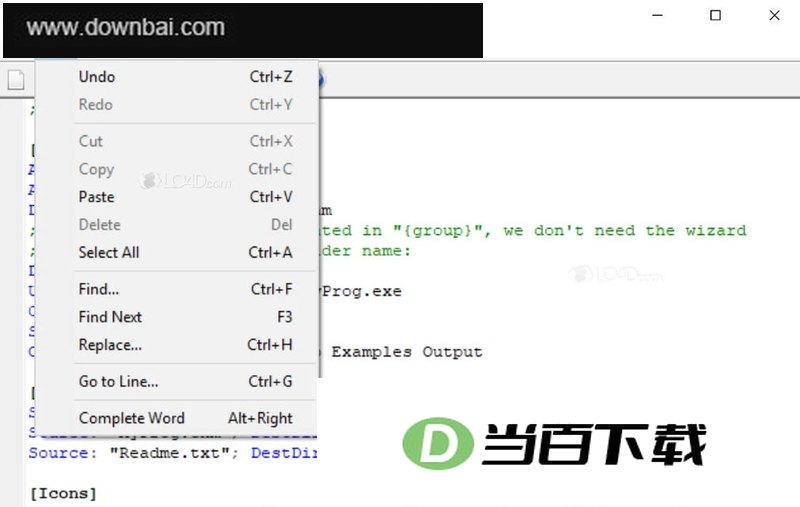Choose Select All in the menu
Screen dimensions: 800x507
186,252
